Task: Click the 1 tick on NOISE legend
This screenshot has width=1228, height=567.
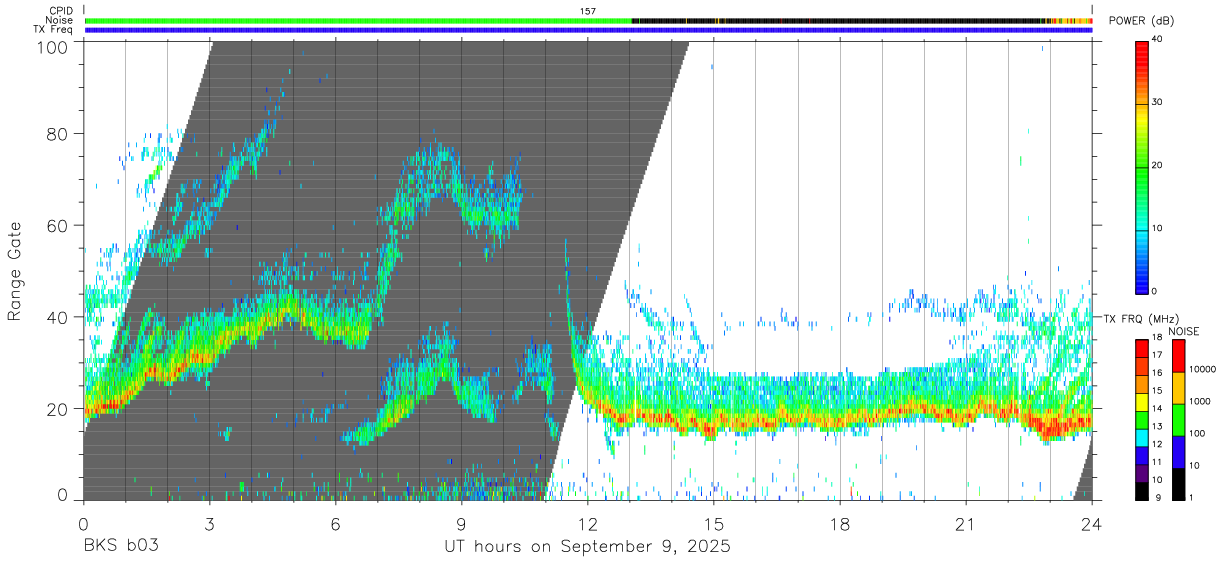Action: [x=1190, y=497]
